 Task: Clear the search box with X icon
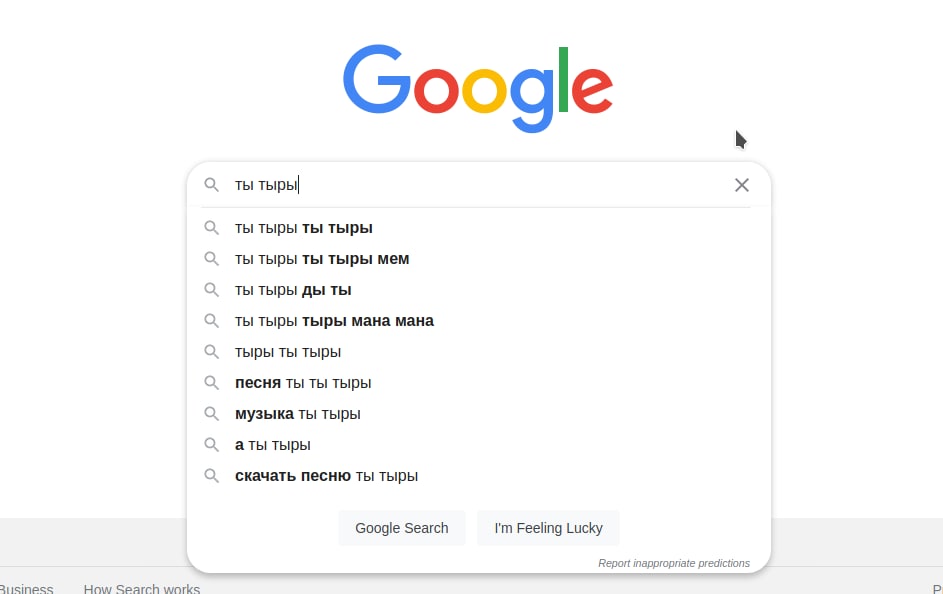point(742,185)
